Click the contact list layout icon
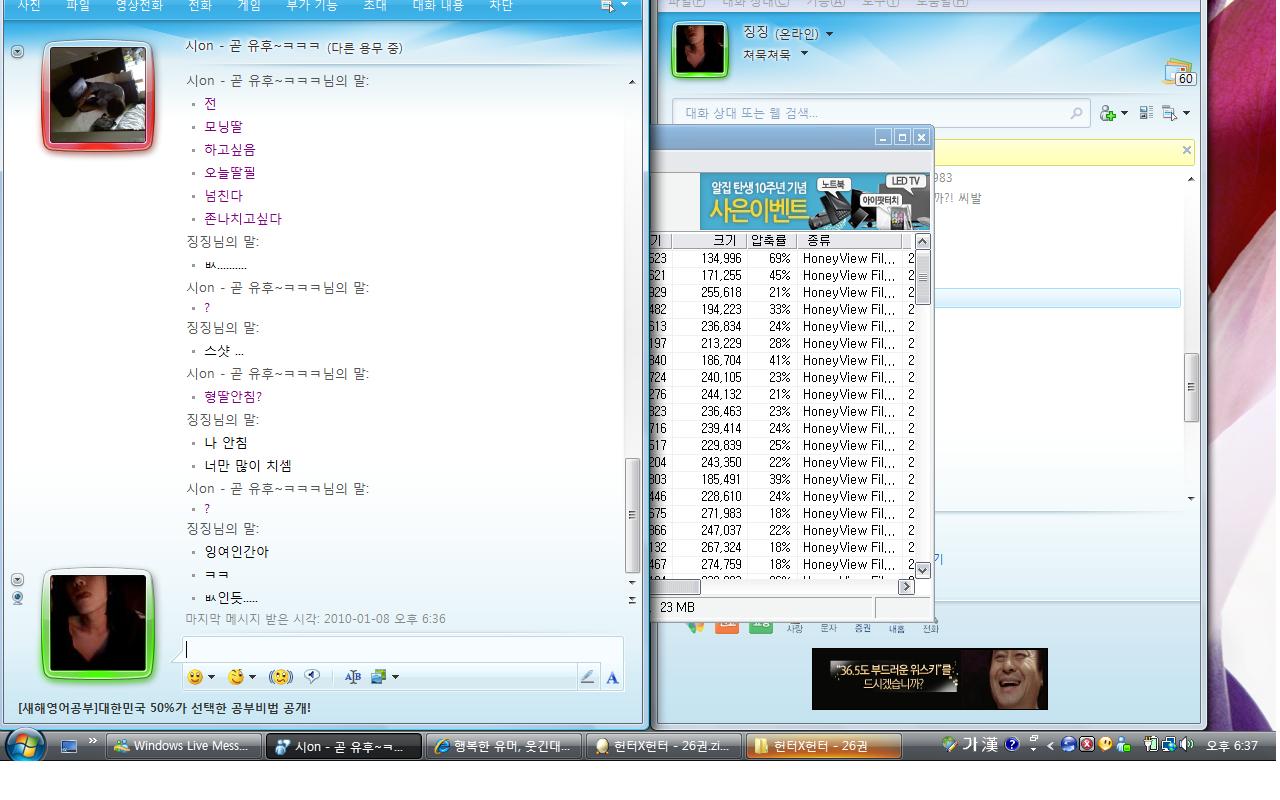This screenshot has width=1280, height=800. [x=1146, y=113]
